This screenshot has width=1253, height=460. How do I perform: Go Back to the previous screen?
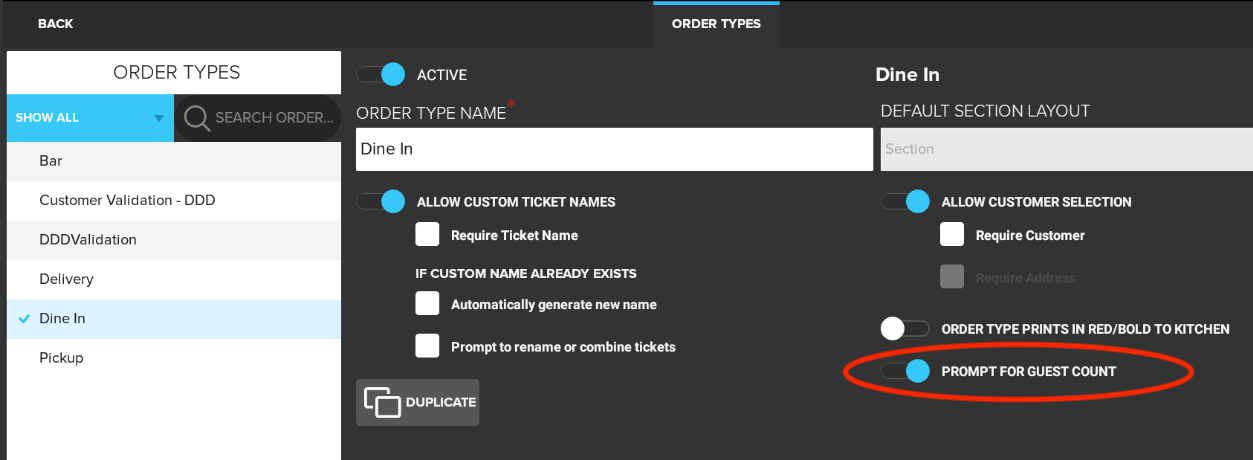pyautogui.click(x=55, y=24)
